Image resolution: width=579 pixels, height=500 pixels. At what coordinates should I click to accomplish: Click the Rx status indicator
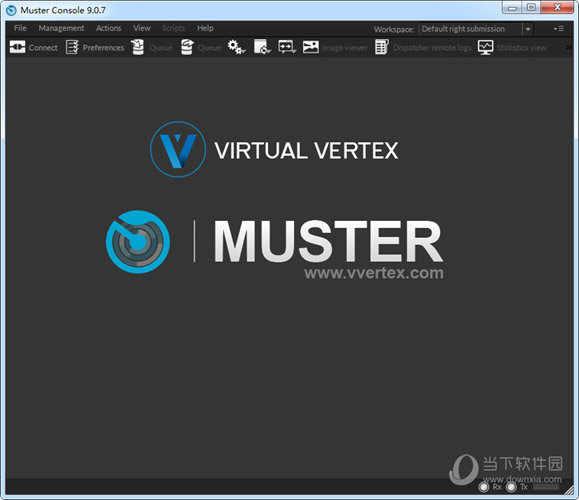tap(484, 487)
